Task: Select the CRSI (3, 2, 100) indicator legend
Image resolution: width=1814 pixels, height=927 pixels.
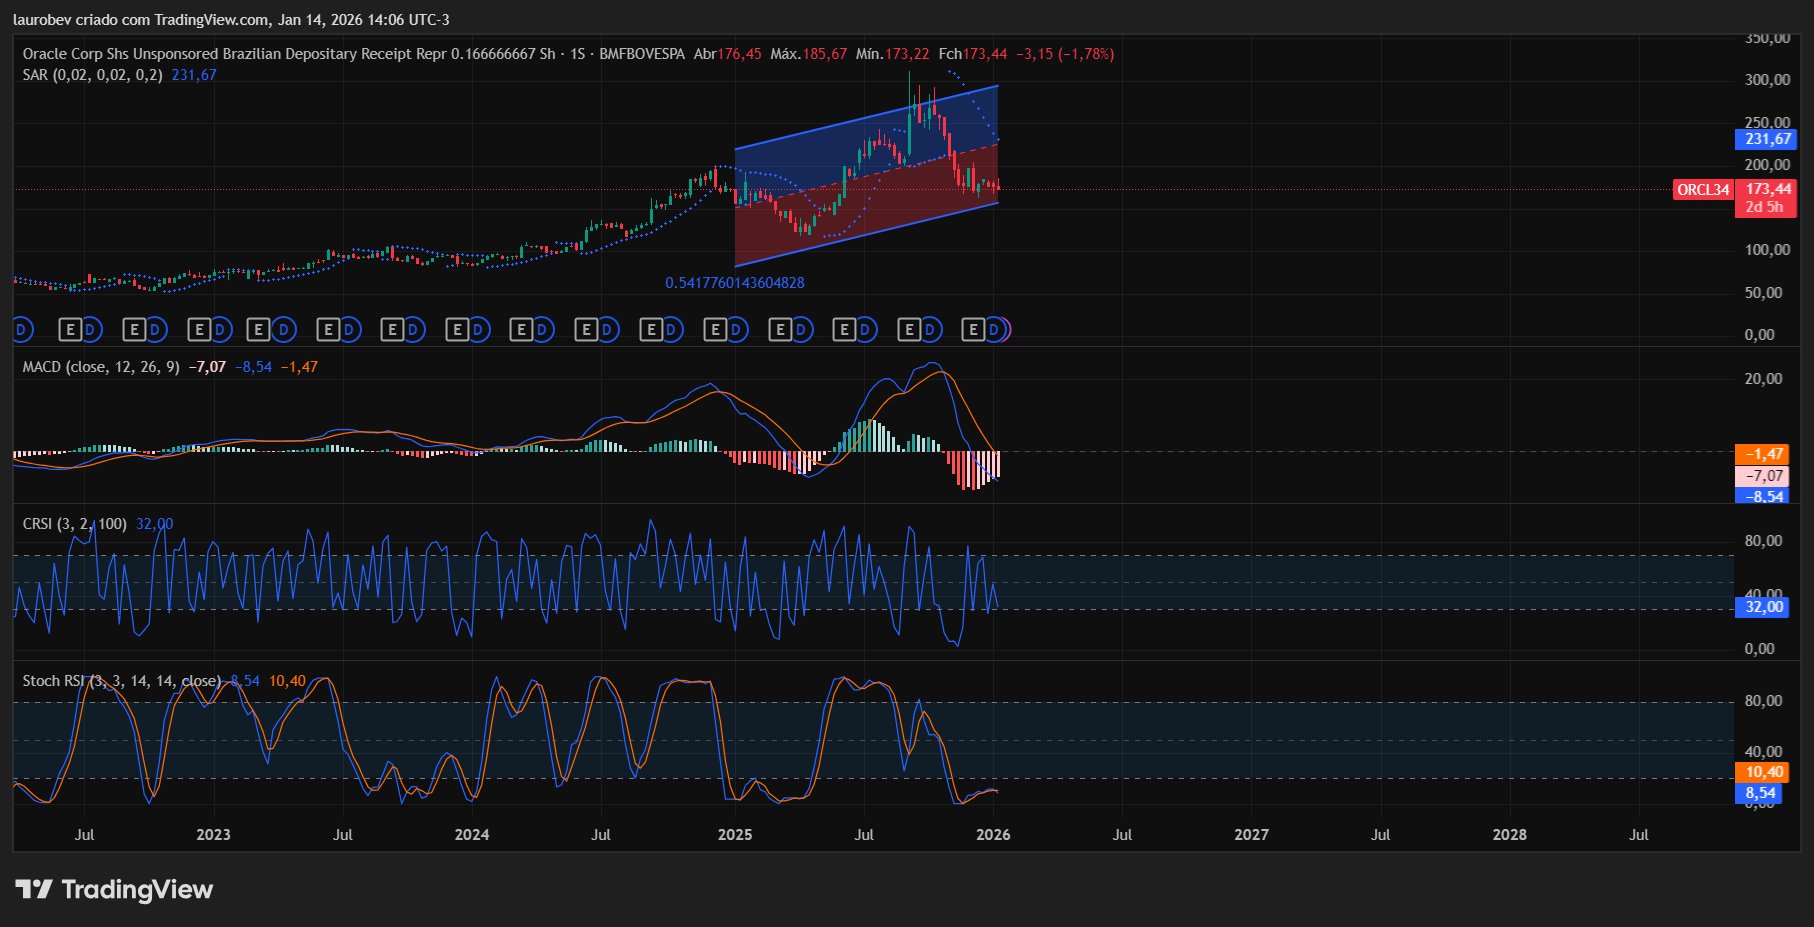Action: coord(74,524)
